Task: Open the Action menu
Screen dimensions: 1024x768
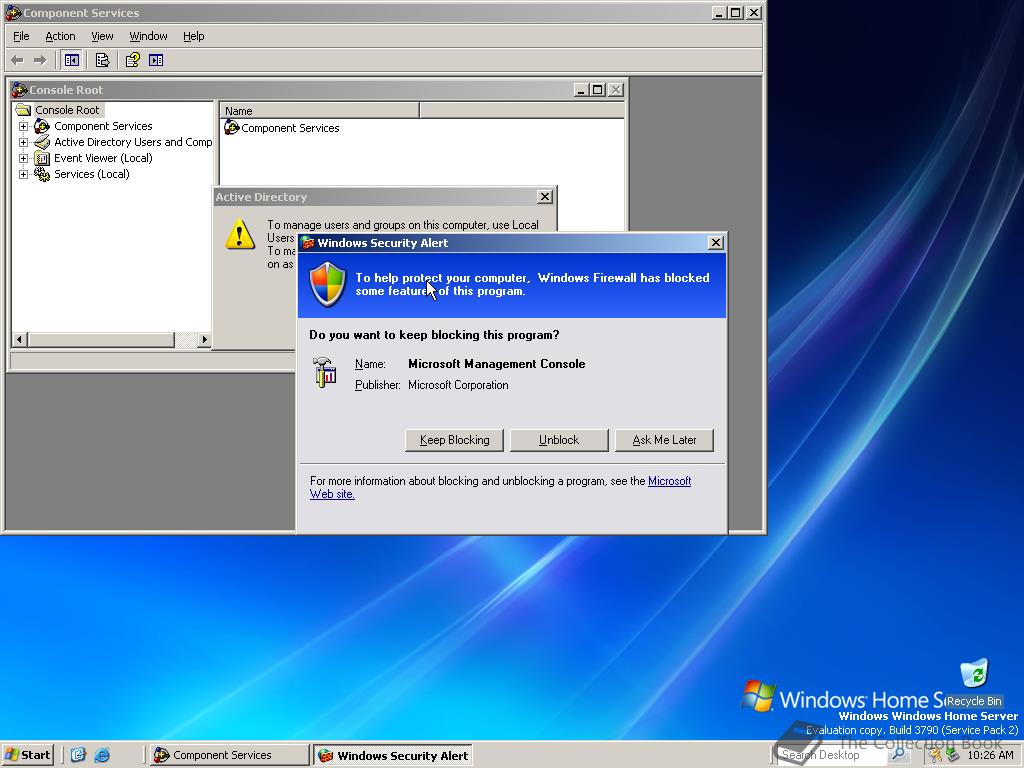Action: pyautogui.click(x=60, y=36)
